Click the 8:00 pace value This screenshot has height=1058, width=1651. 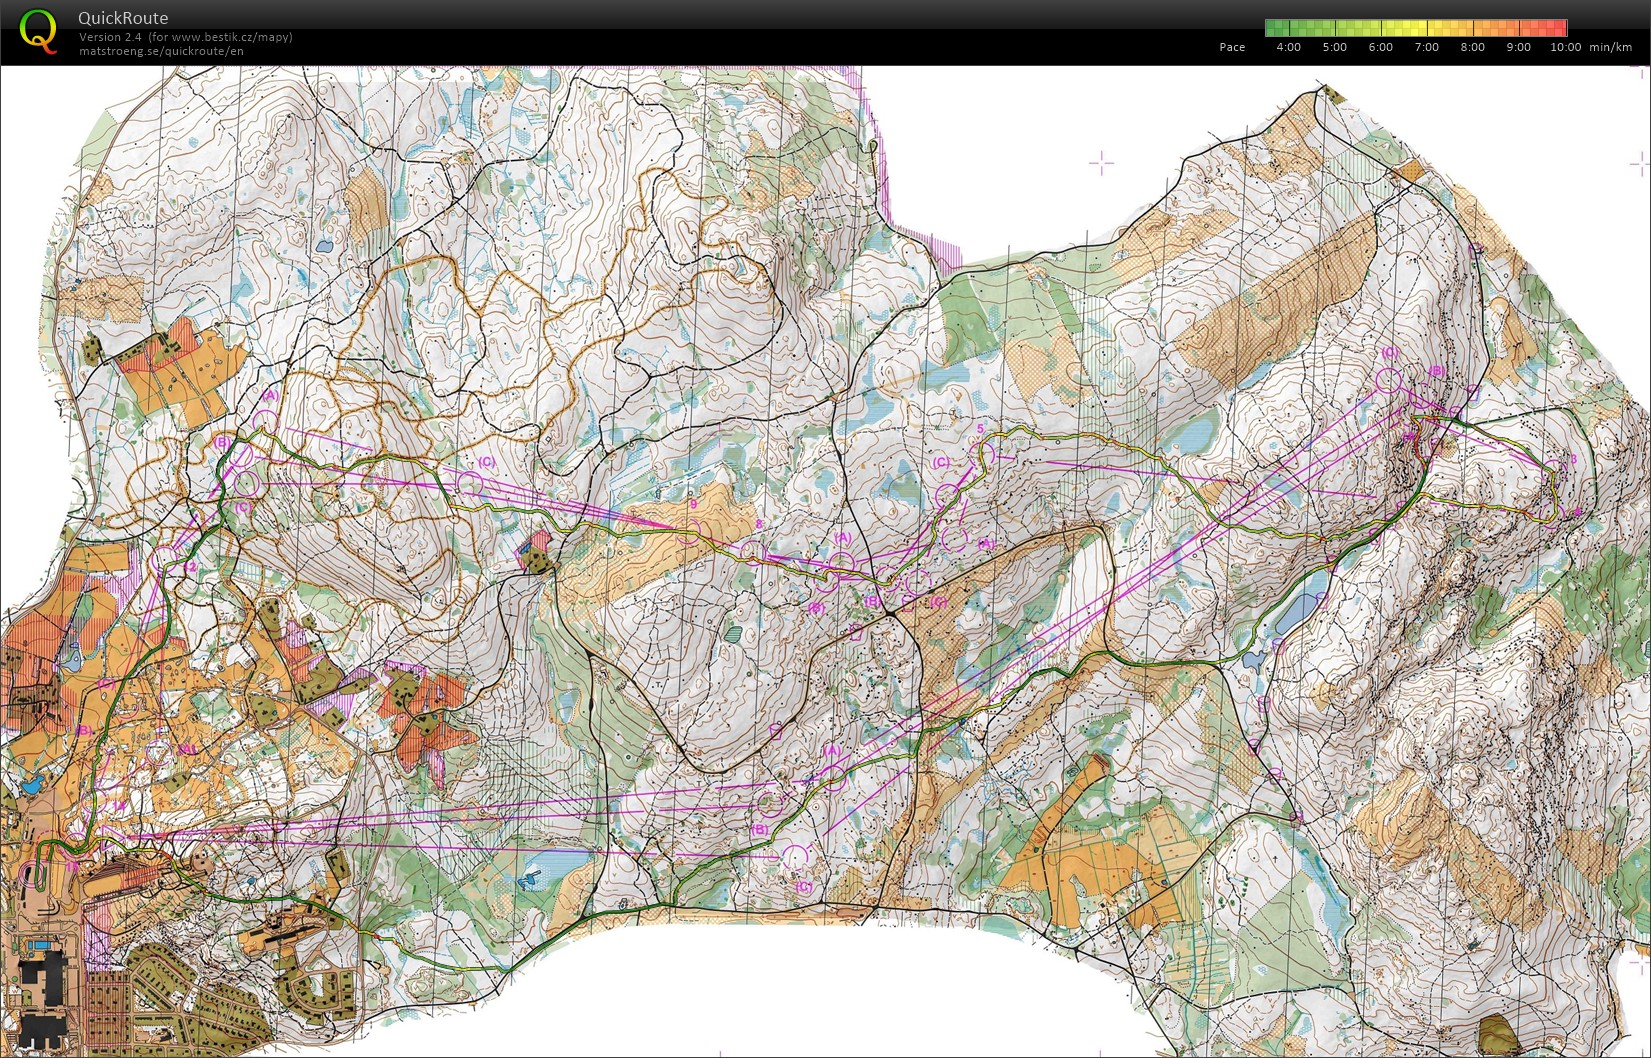pyautogui.click(x=1472, y=47)
